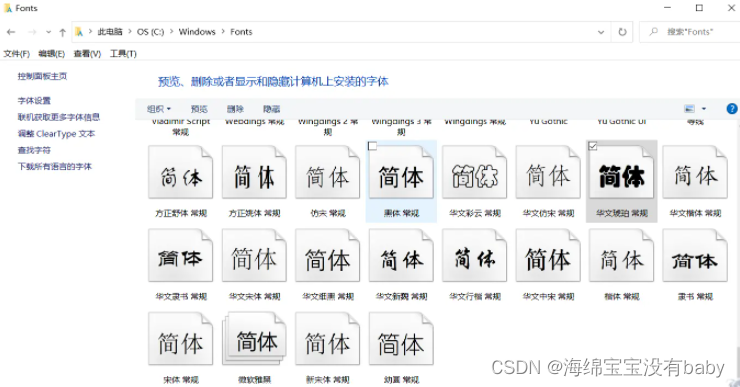Select the 方正舒体 font icon
The height and width of the screenshot is (387, 740).
[x=180, y=172]
